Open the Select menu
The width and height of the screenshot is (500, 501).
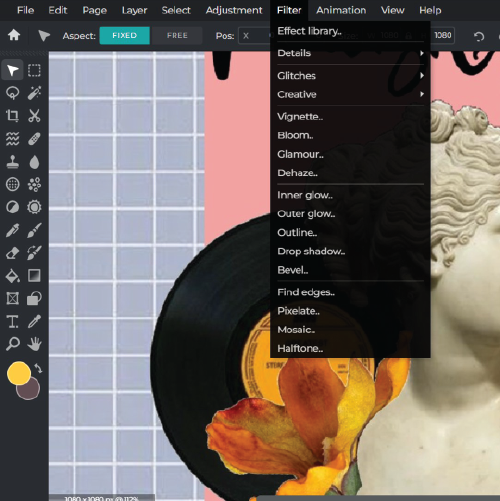click(176, 10)
